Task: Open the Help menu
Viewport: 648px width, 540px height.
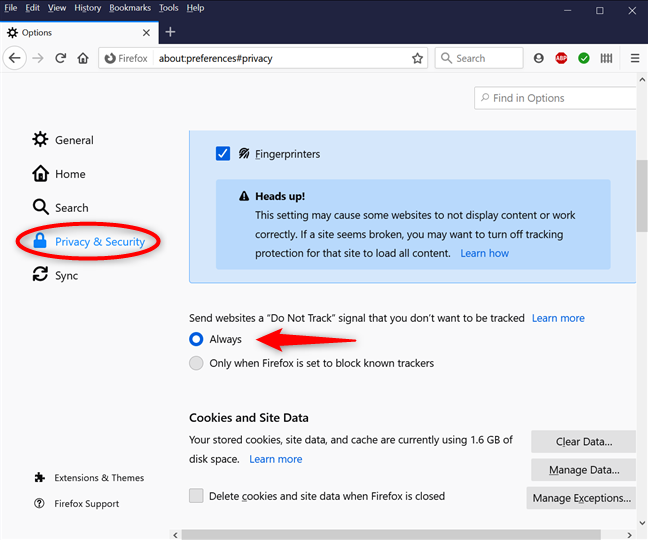Action: (x=195, y=8)
